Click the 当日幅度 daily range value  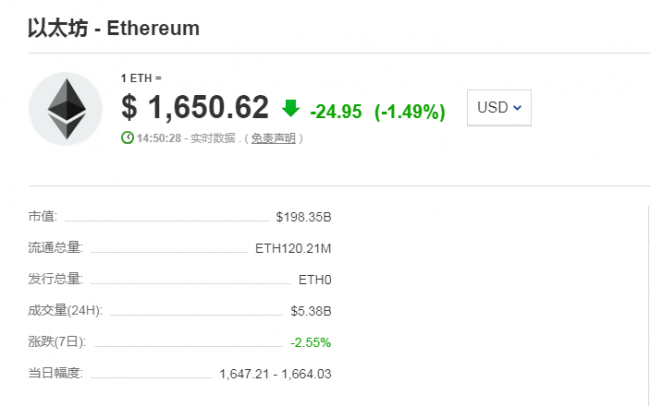click(x=275, y=374)
